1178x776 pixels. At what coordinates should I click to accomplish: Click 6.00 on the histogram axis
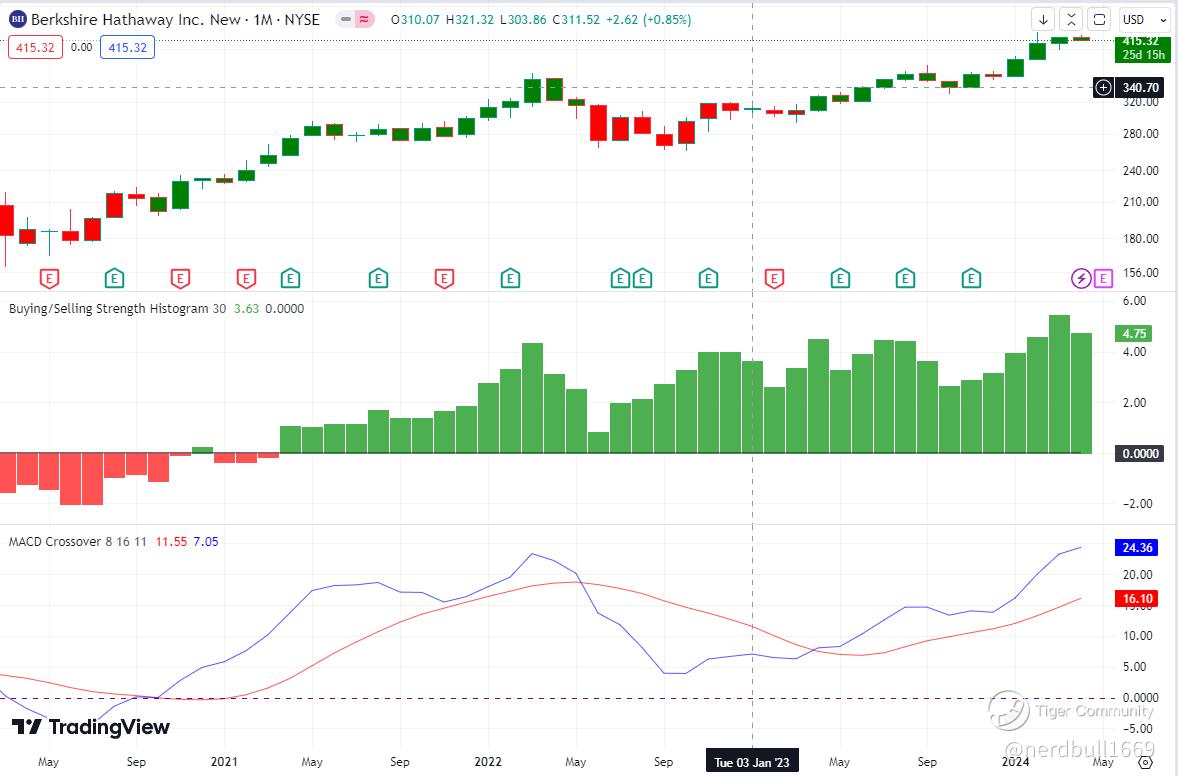click(x=1134, y=300)
